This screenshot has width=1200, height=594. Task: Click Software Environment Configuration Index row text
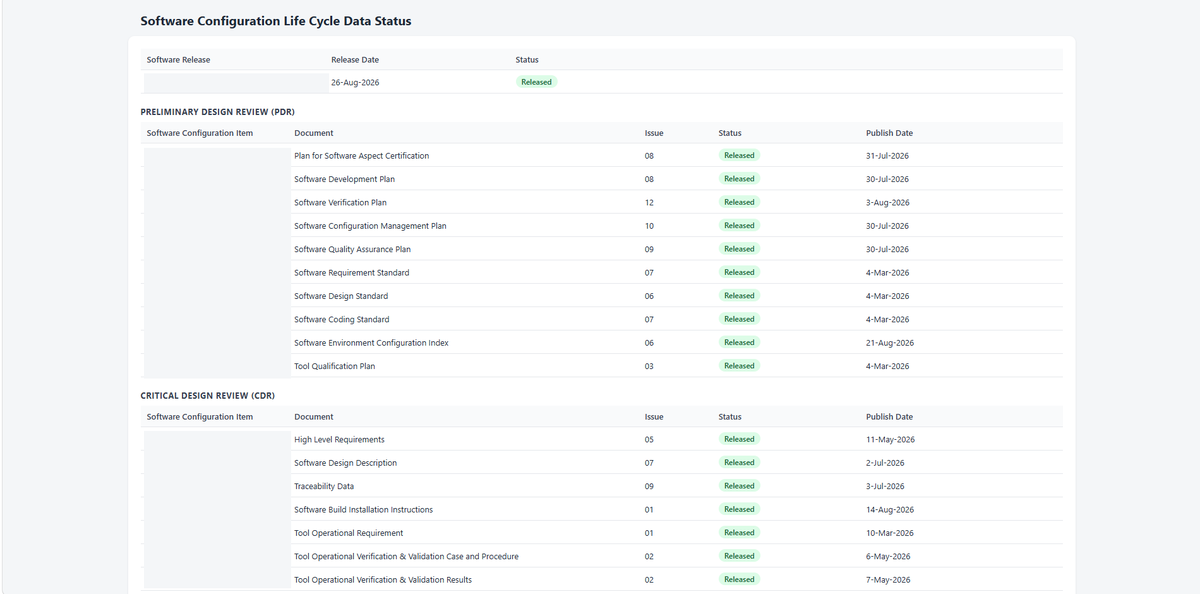pyautogui.click(x=371, y=342)
